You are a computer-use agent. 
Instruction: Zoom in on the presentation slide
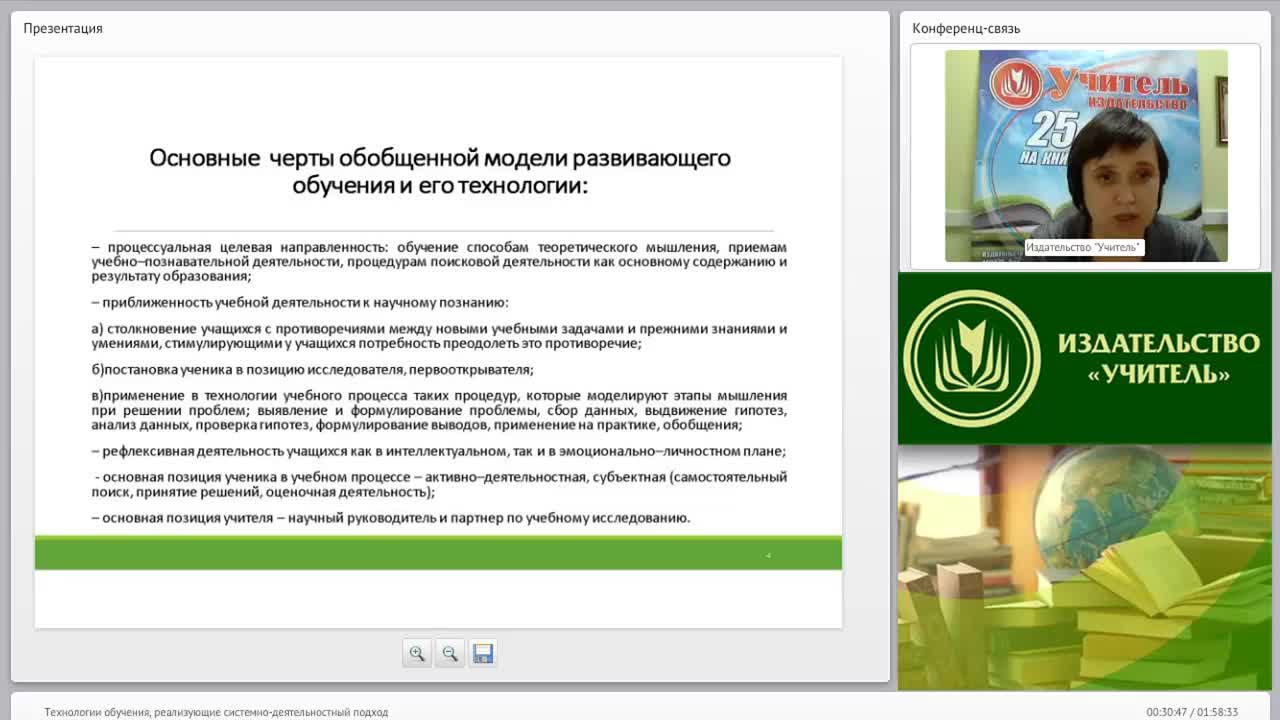tap(417, 653)
